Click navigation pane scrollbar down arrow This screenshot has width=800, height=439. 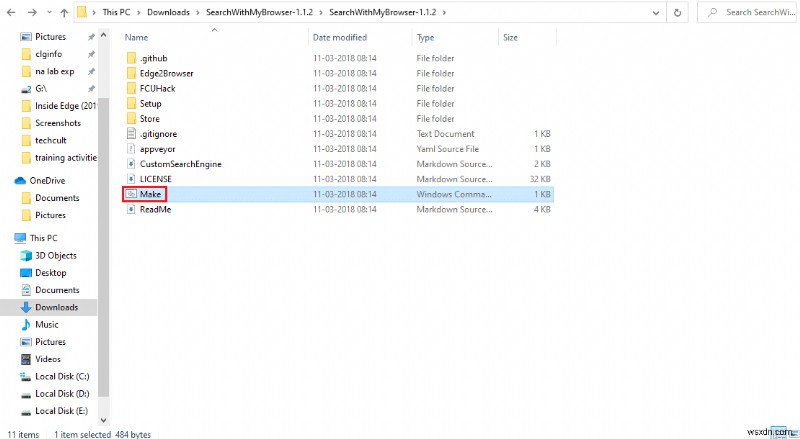coord(104,421)
